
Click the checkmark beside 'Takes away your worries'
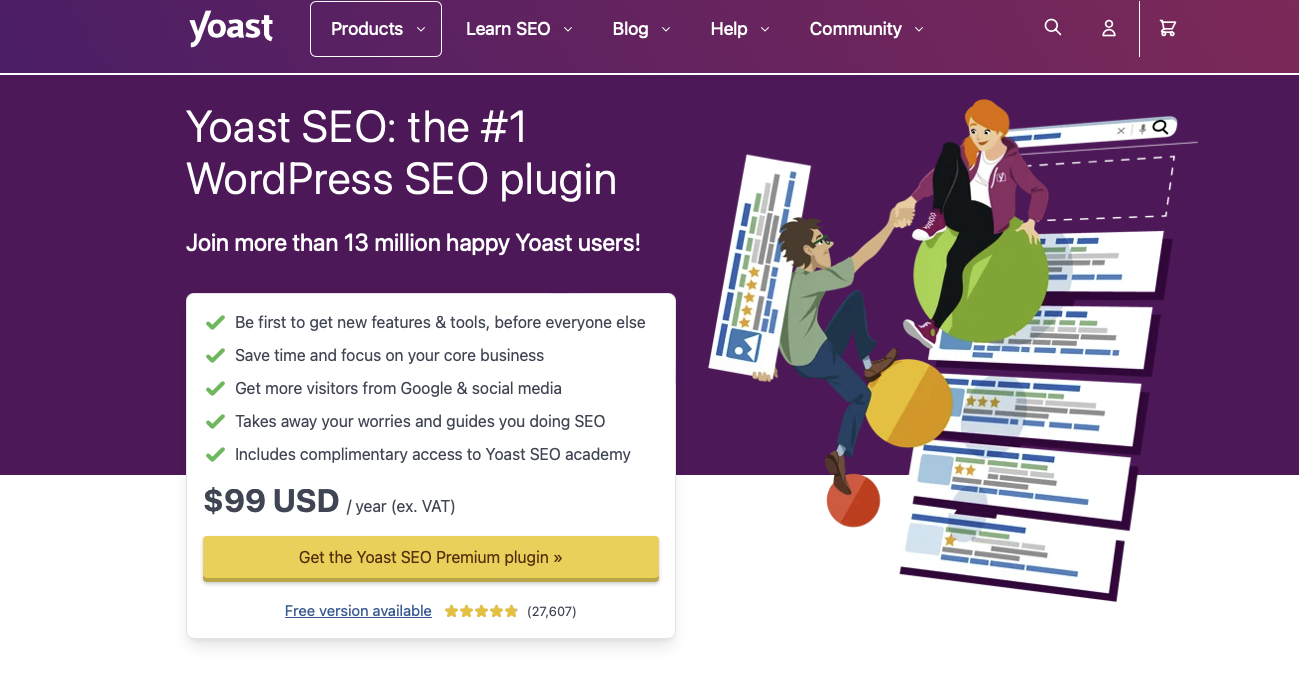point(215,422)
